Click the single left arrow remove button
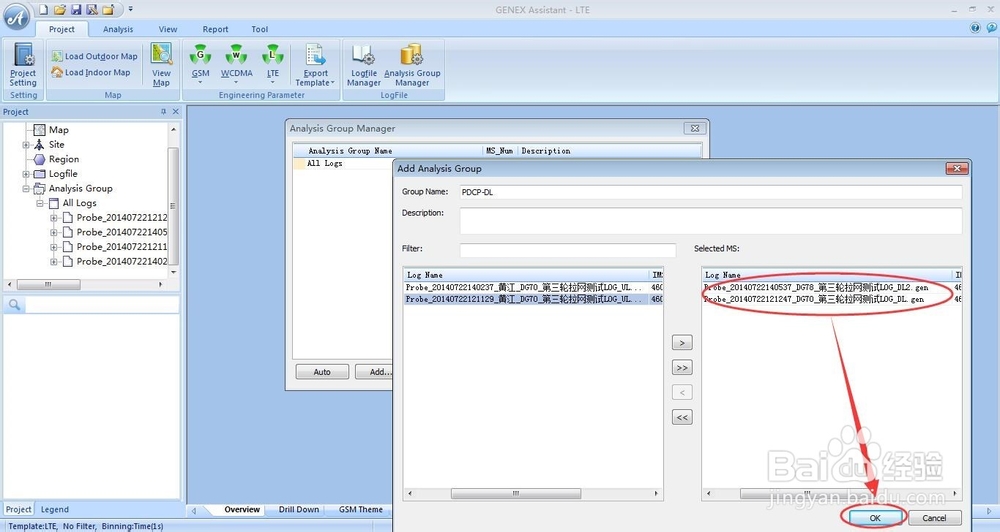Image resolution: width=1000 pixels, height=532 pixels. (x=682, y=393)
